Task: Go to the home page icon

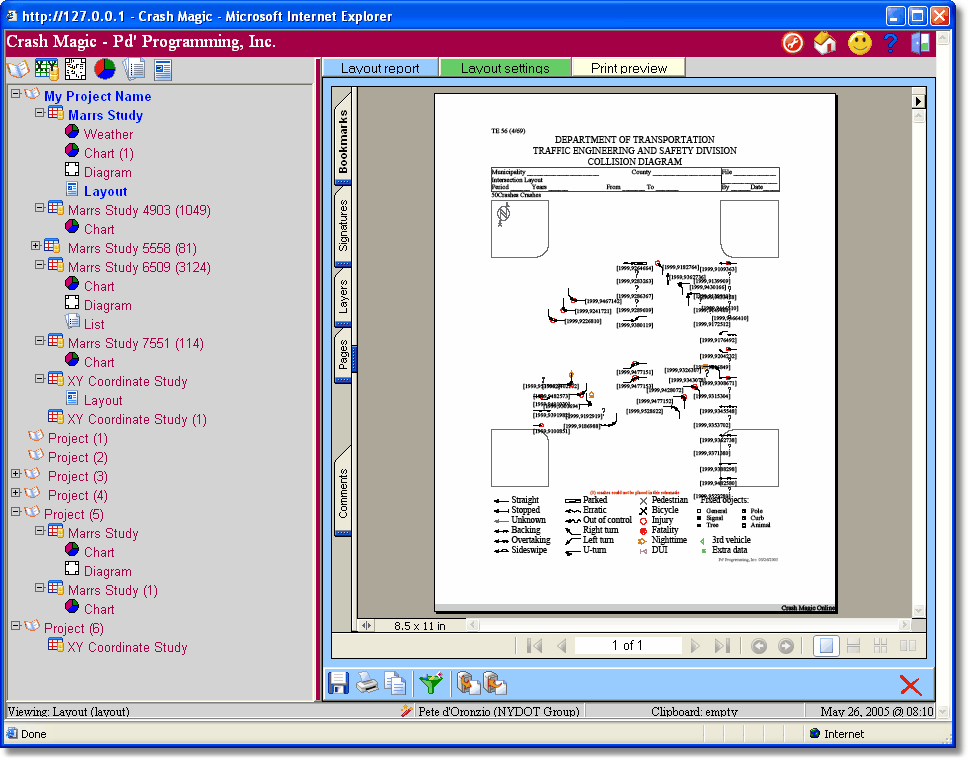Action: pos(825,43)
